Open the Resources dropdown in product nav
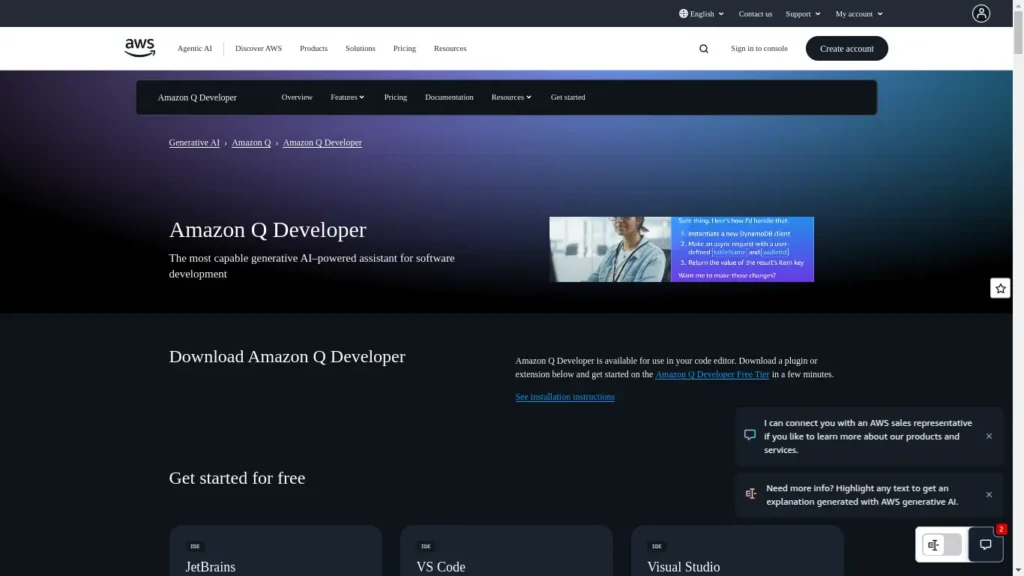Screen dimensions: 1024x576 pos(511,97)
